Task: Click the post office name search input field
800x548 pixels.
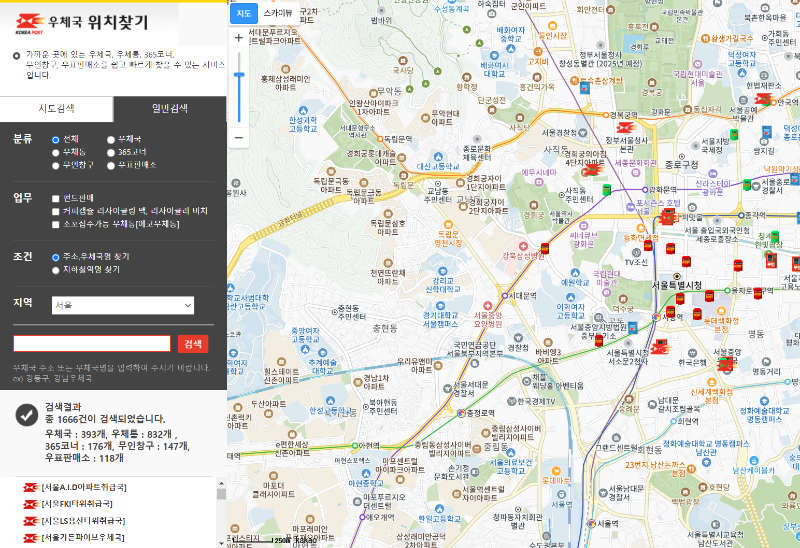Action: tap(92, 343)
